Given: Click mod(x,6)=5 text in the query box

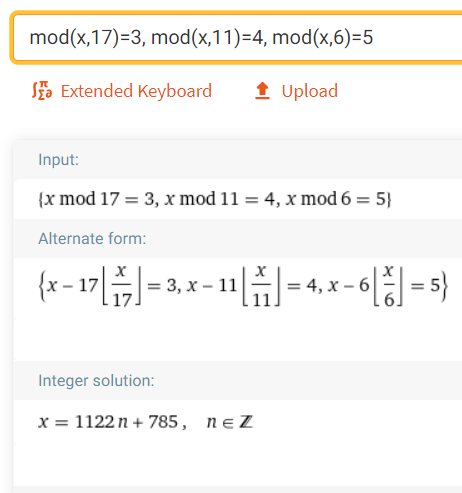Looking at the screenshot, I should click(322, 37).
